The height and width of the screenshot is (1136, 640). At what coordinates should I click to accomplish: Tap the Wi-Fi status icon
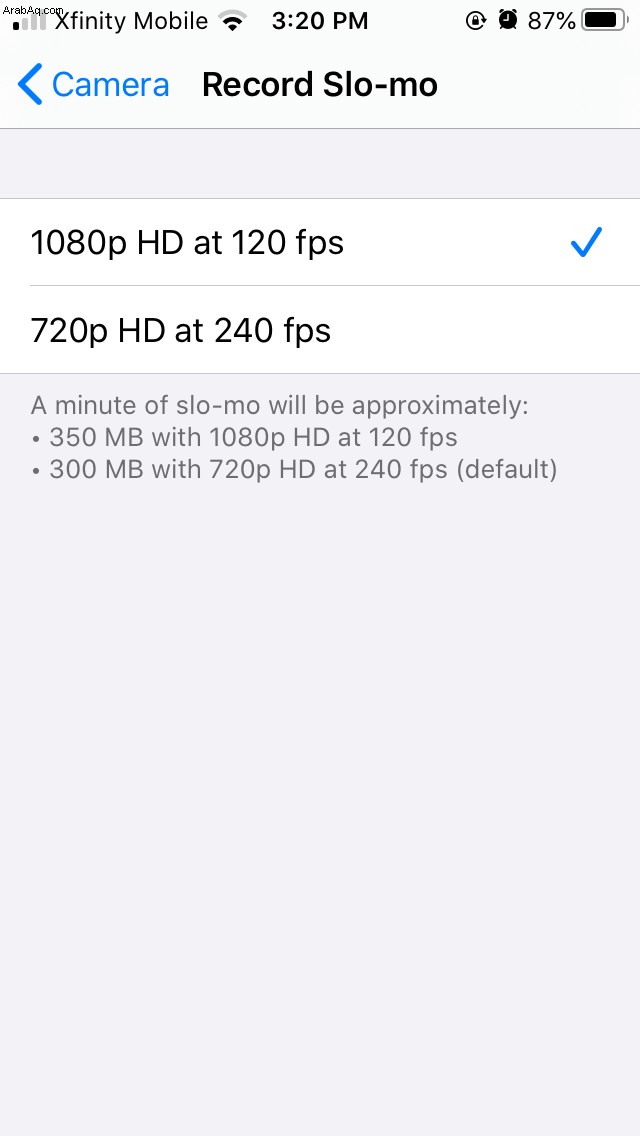pos(233,22)
